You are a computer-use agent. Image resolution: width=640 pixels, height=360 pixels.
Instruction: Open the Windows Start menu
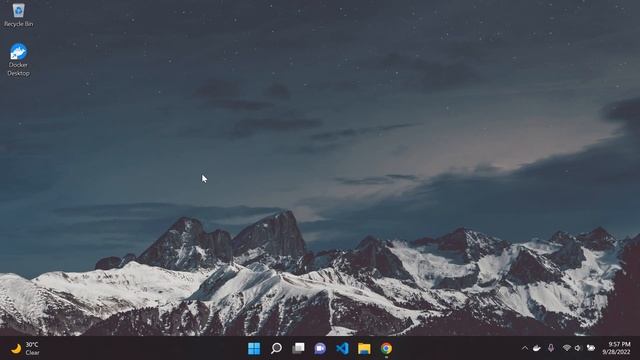(x=254, y=348)
